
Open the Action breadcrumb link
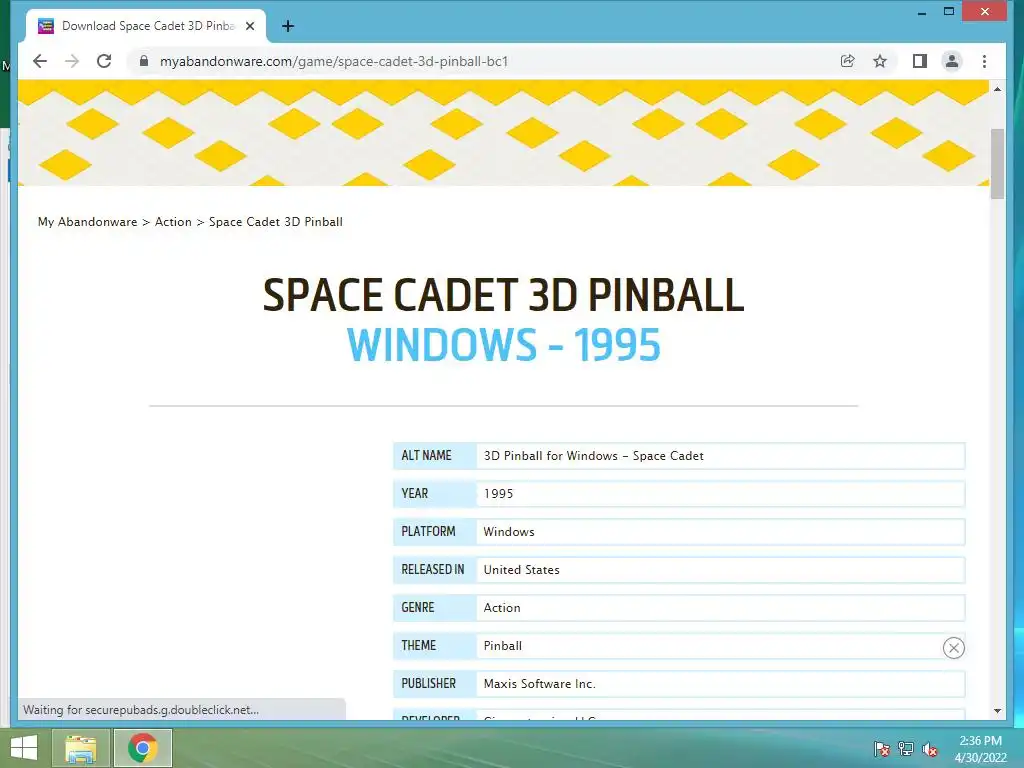click(173, 222)
